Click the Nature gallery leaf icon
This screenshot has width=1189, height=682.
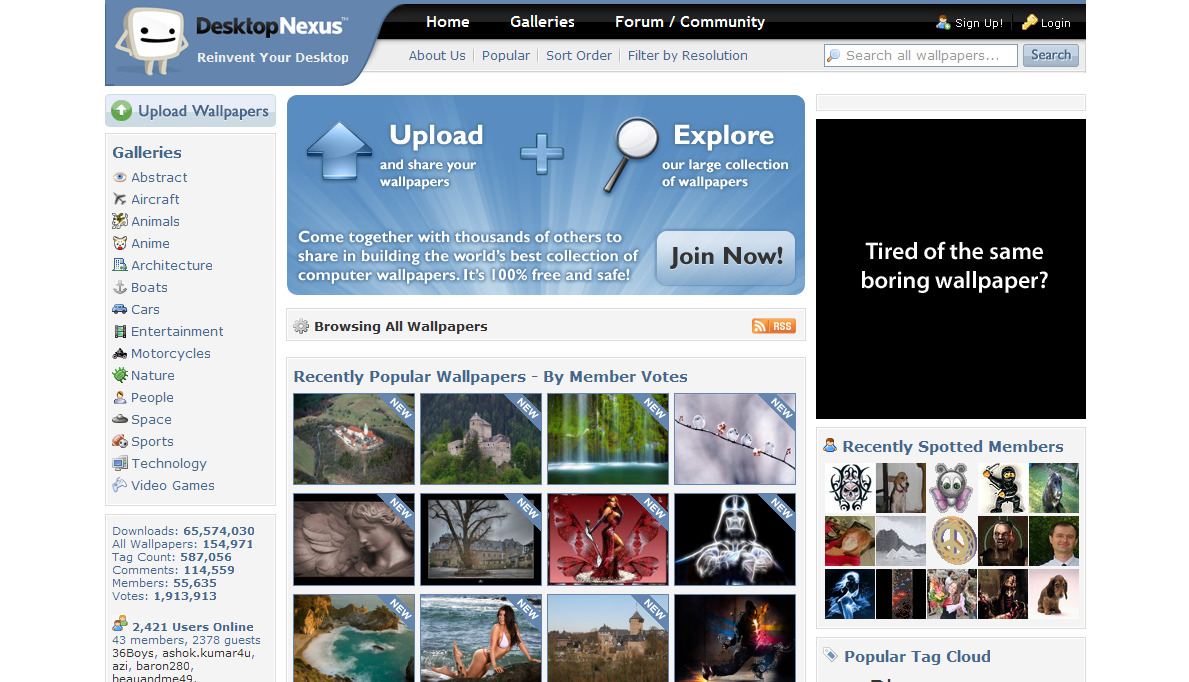(x=120, y=375)
